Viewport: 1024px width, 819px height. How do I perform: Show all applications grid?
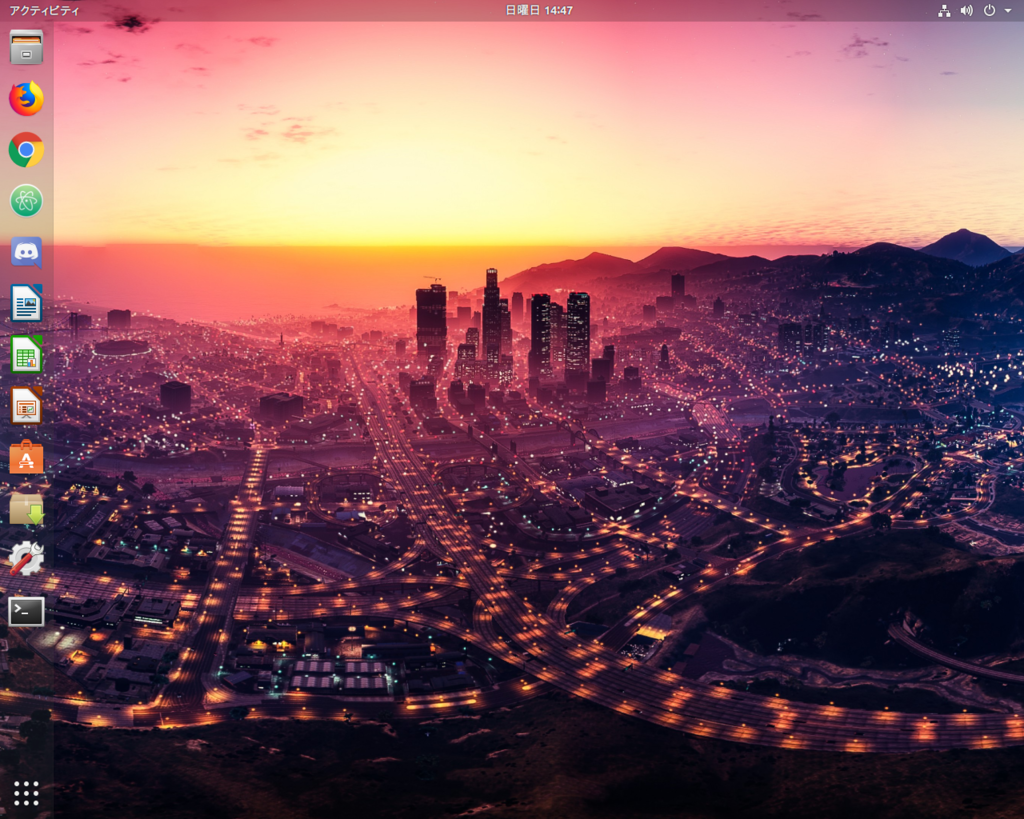(26, 794)
